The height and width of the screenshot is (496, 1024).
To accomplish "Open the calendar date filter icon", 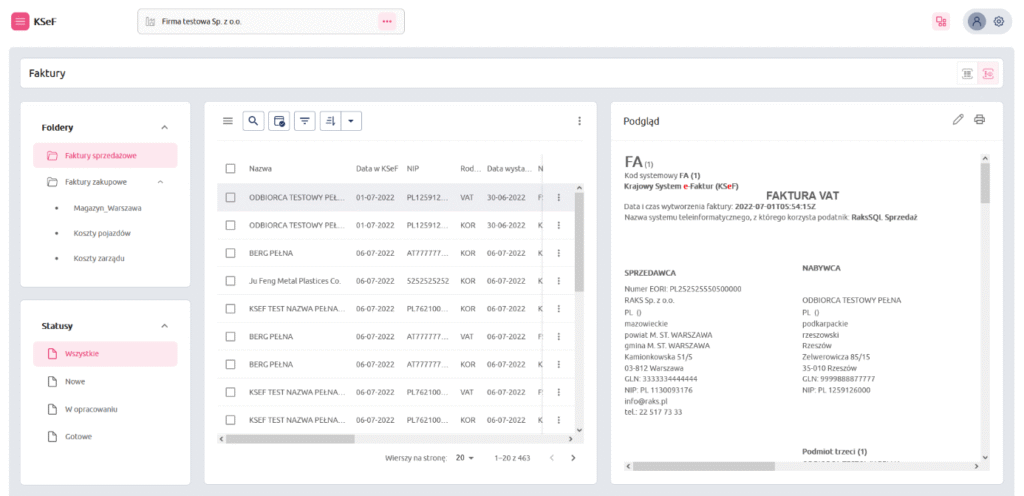I will point(280,121).
